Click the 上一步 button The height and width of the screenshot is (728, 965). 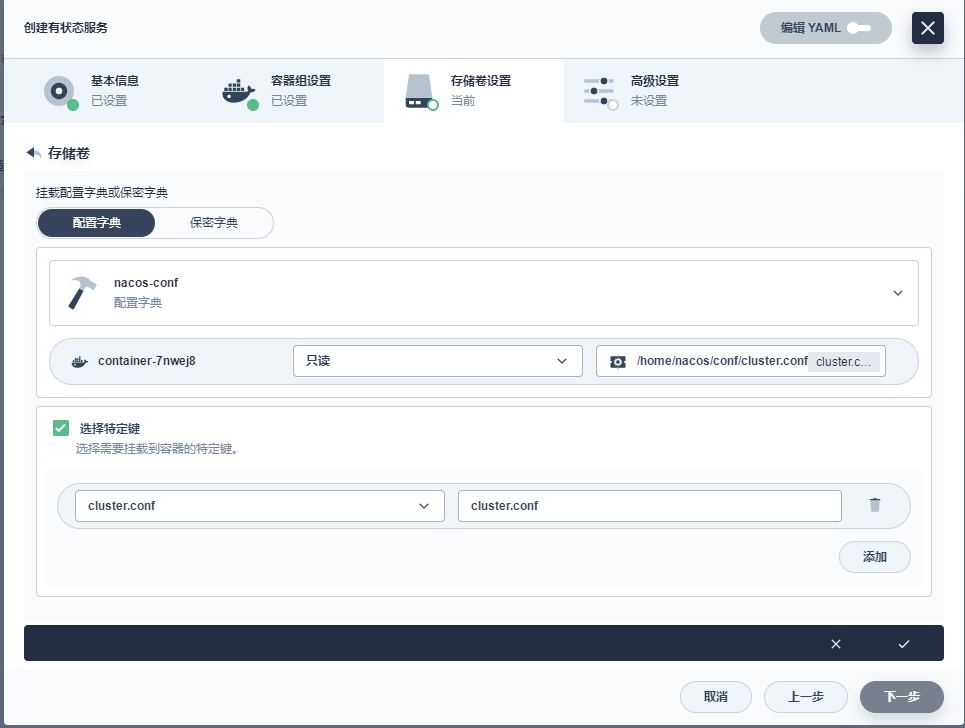[806, 697]
